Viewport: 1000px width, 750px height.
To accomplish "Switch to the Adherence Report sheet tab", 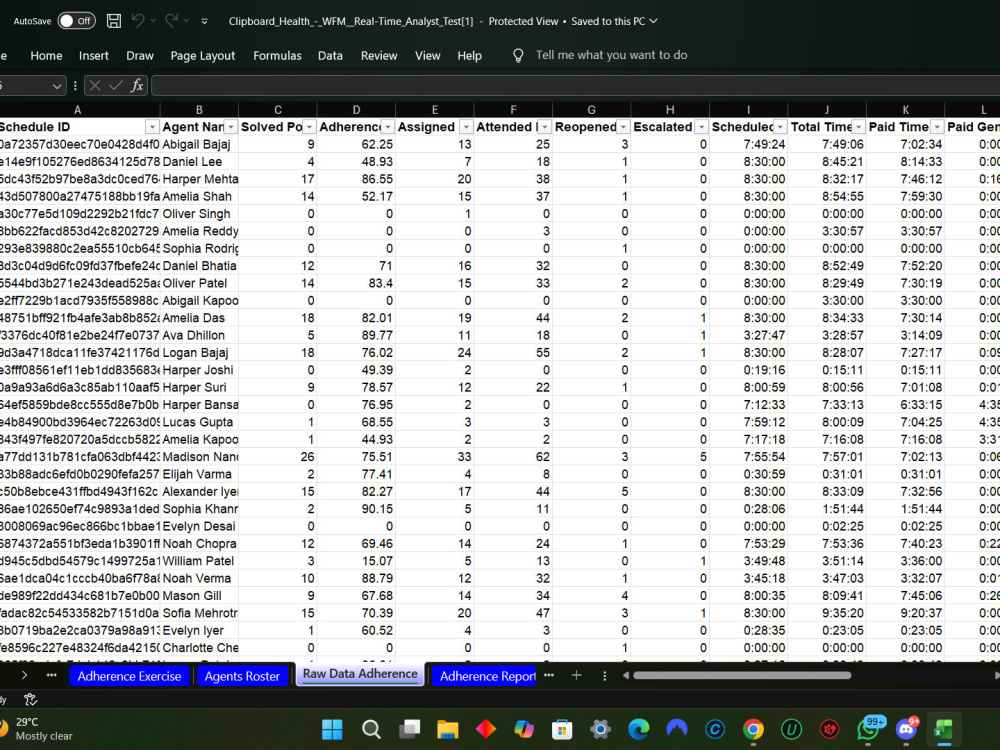I will tap(485, 676).
